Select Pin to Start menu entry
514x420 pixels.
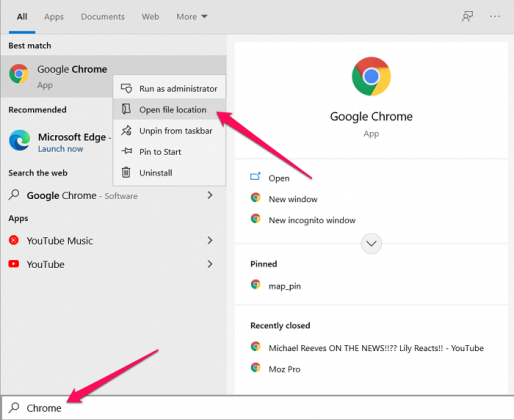pyautogui.click(x=169, y=152)
